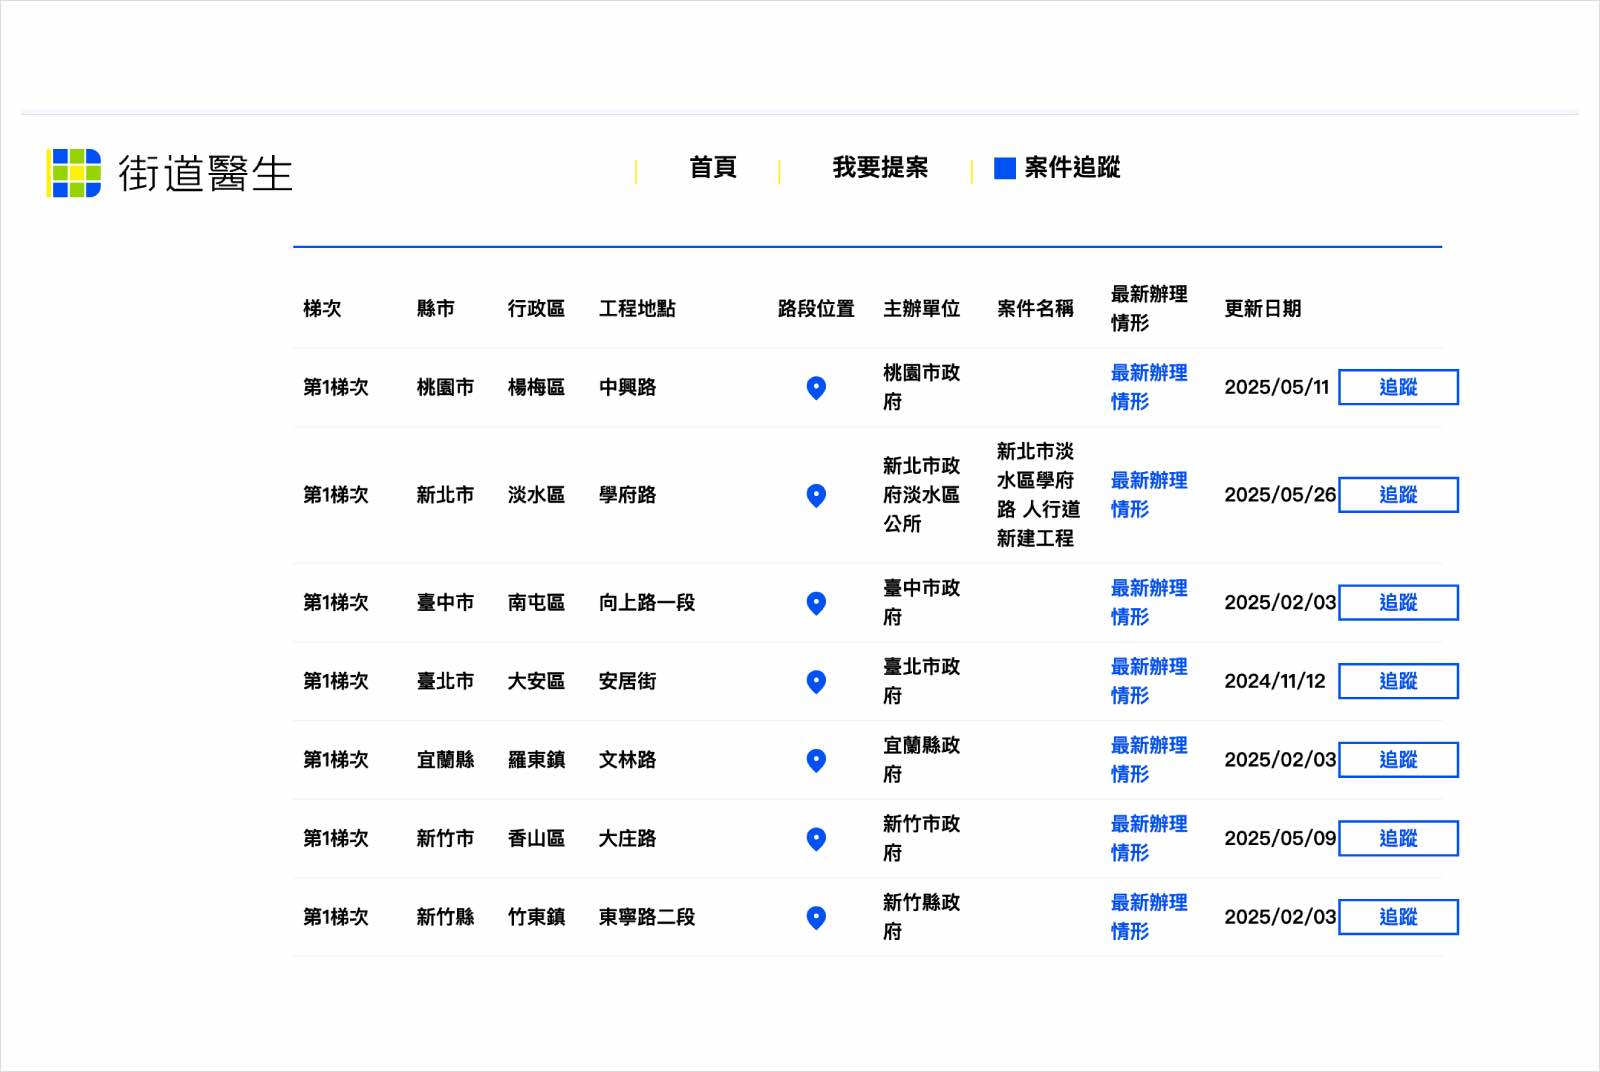Click the date 2025/05/26
1600x1072 pixels.
click(x=1280, y=495)
